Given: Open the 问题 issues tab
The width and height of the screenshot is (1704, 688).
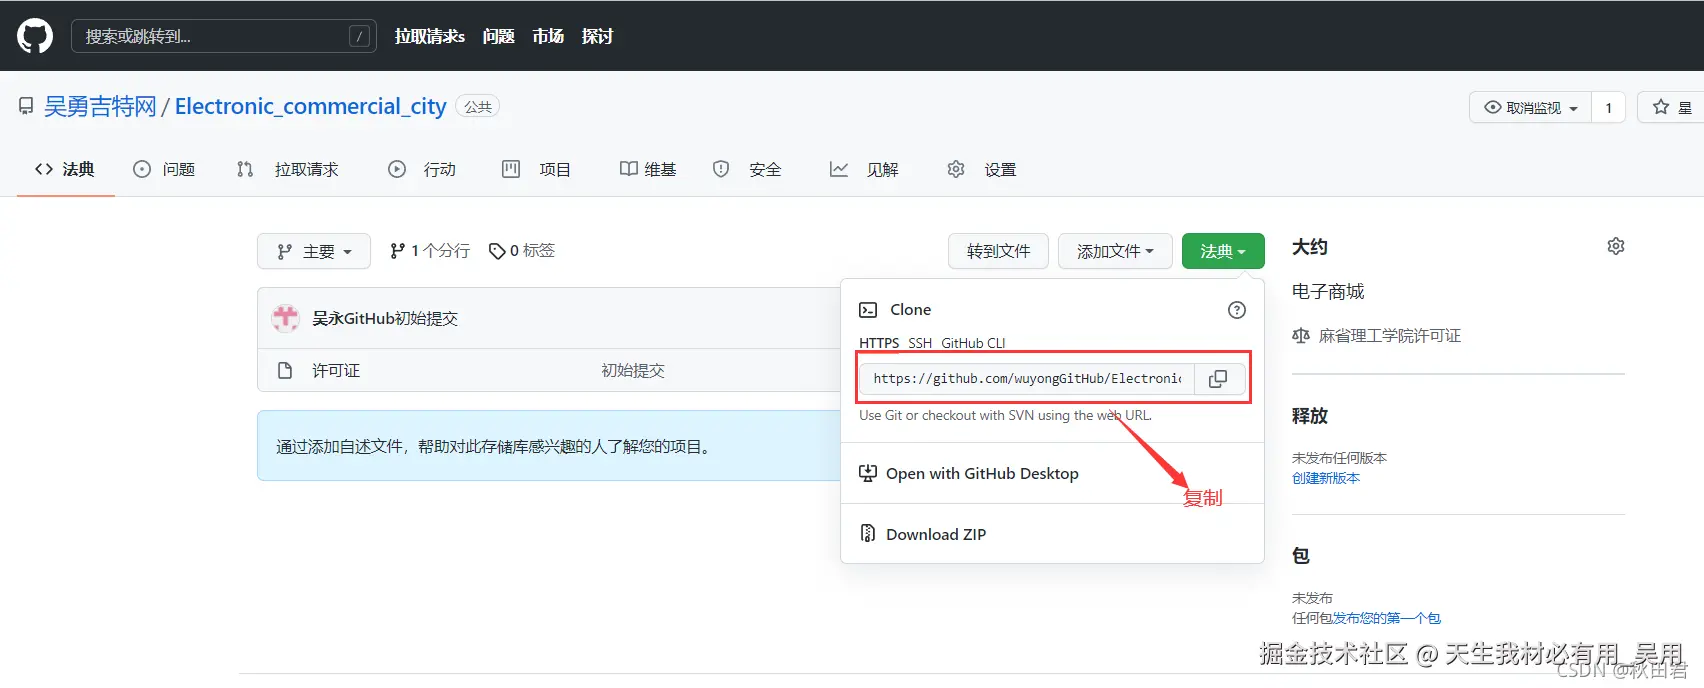Looking at the screenshot, I should coord(165,169).
